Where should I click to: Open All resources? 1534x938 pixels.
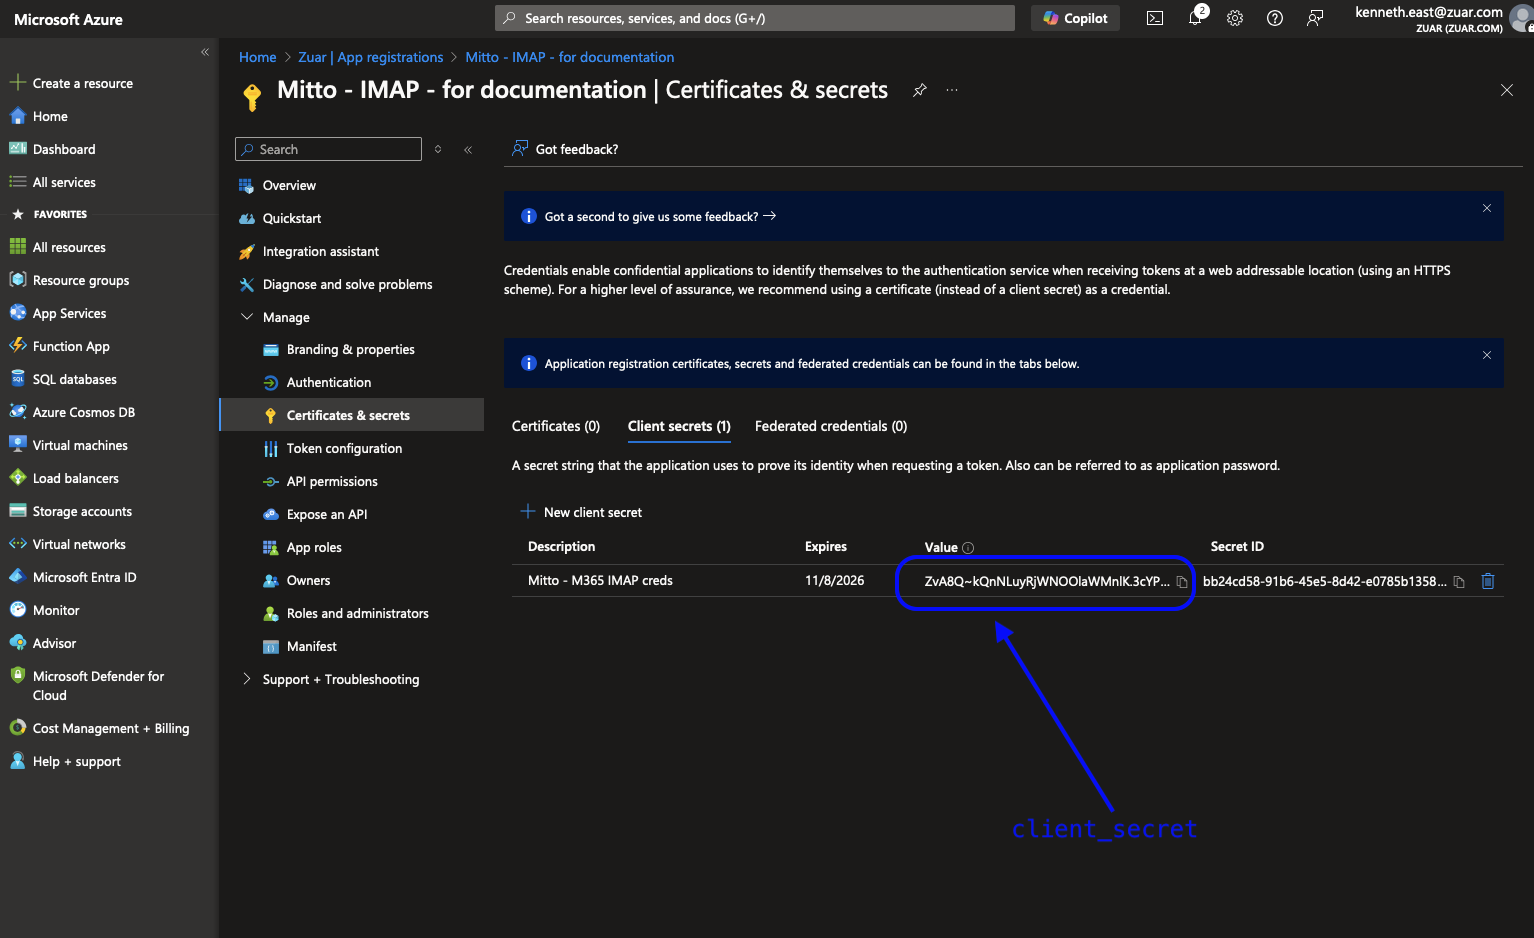click(69, 247)
